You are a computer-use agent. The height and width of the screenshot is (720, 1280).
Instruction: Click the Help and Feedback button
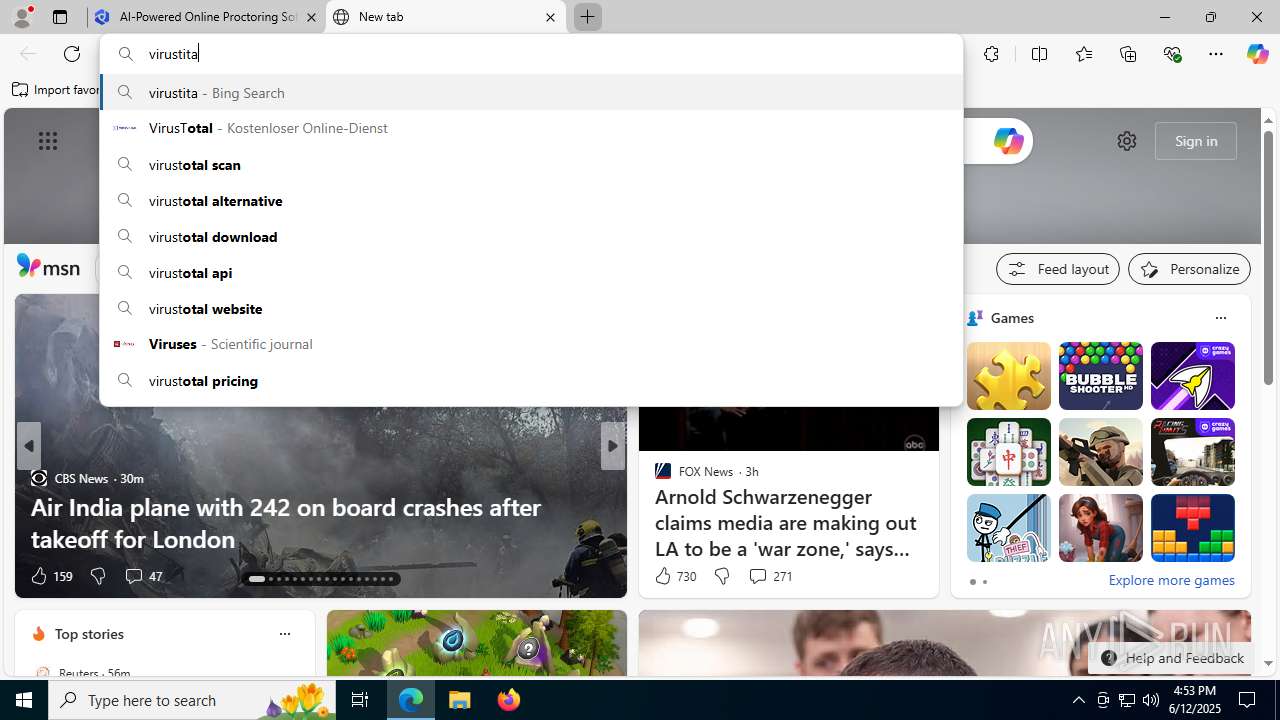1171,658
